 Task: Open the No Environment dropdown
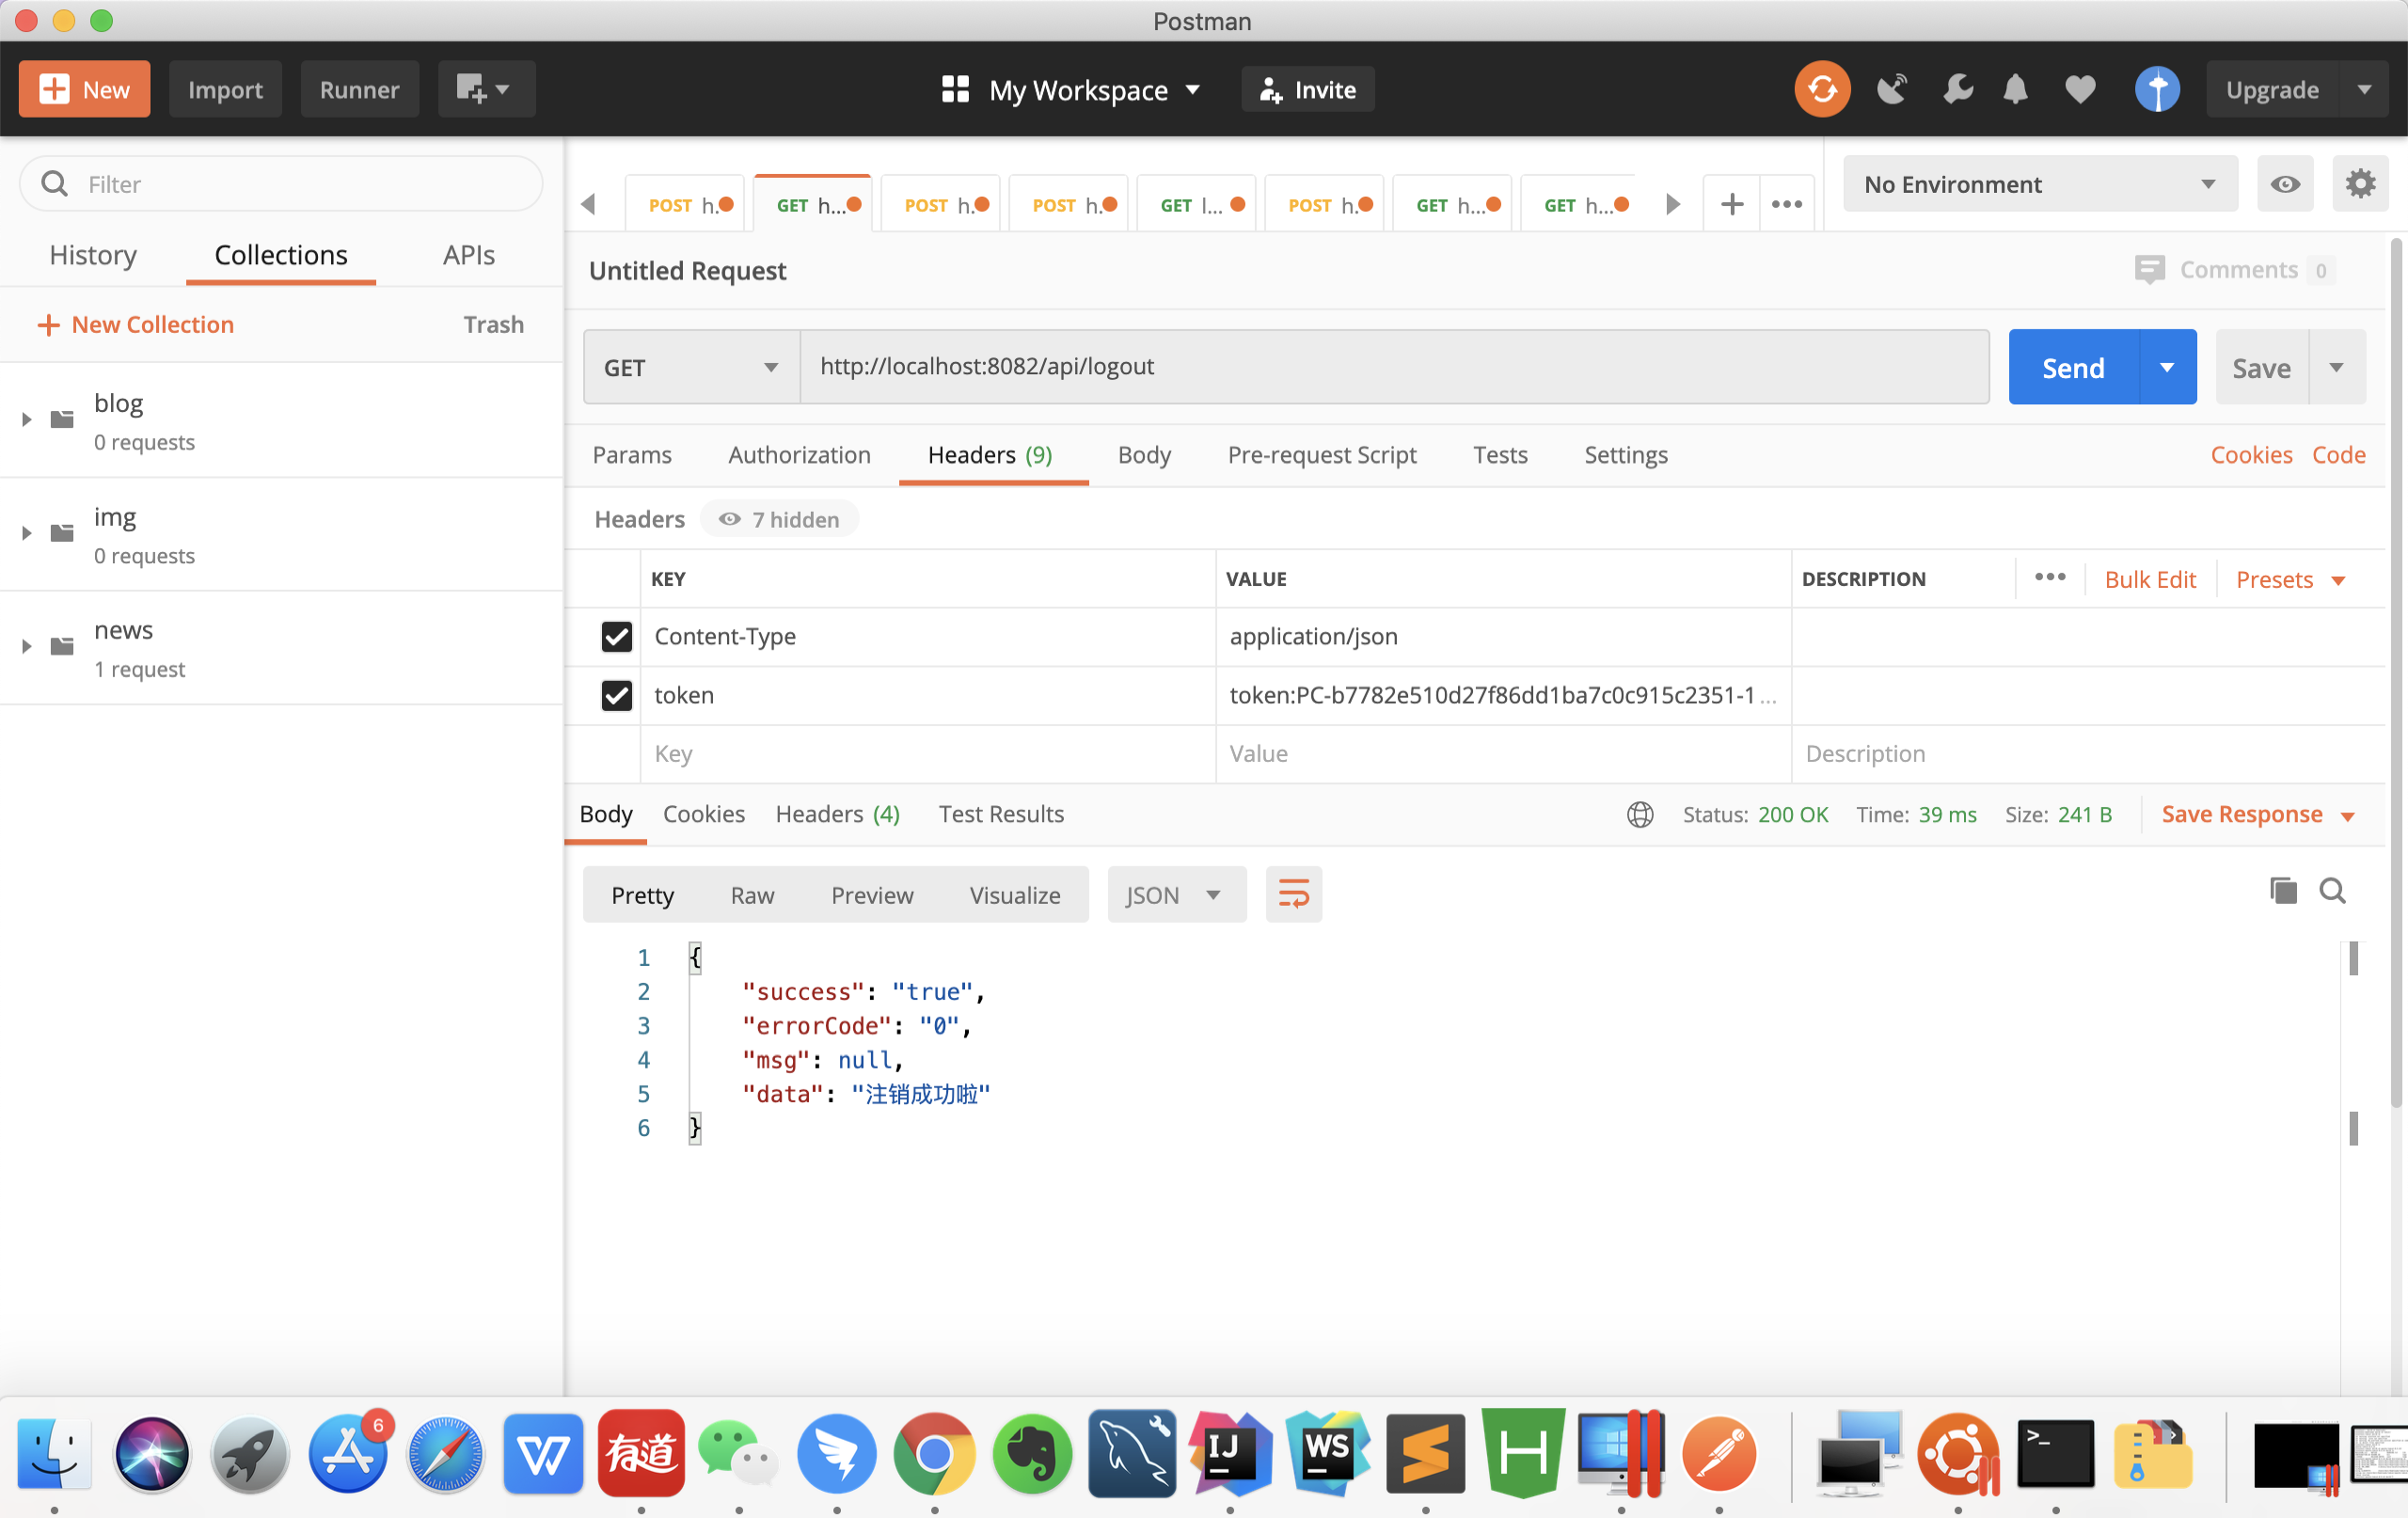pyautogui.click(x=2038, y=184)
